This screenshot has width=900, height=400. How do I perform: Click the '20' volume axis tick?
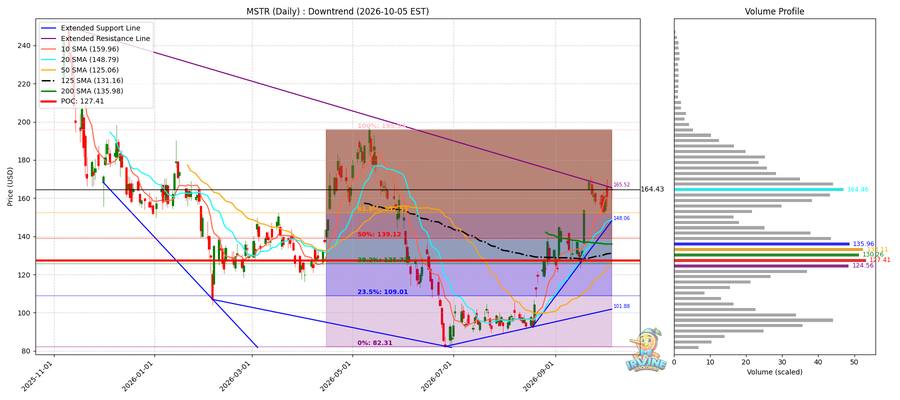point(746,363)
